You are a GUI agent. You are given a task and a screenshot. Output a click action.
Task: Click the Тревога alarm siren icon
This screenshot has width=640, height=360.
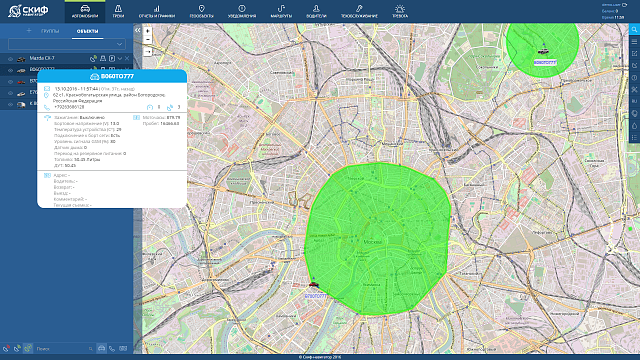coord(400,9)
